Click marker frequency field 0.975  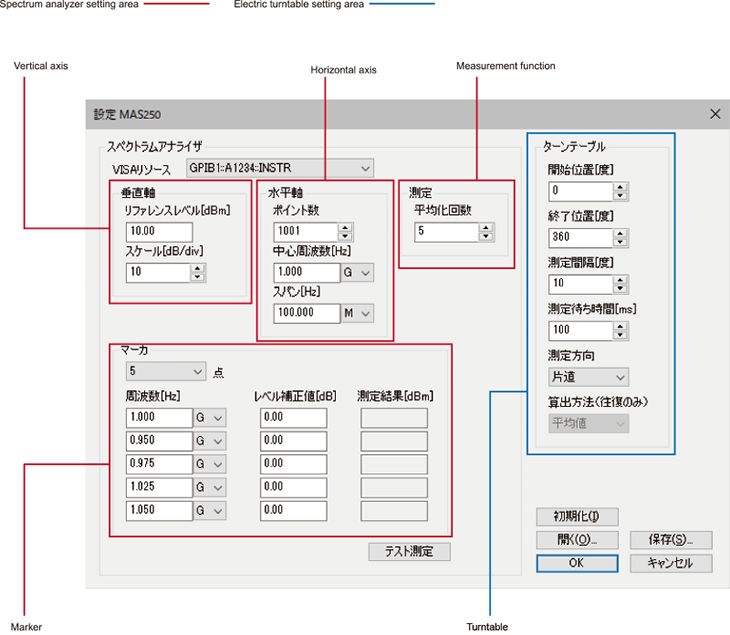click(159, 464)
